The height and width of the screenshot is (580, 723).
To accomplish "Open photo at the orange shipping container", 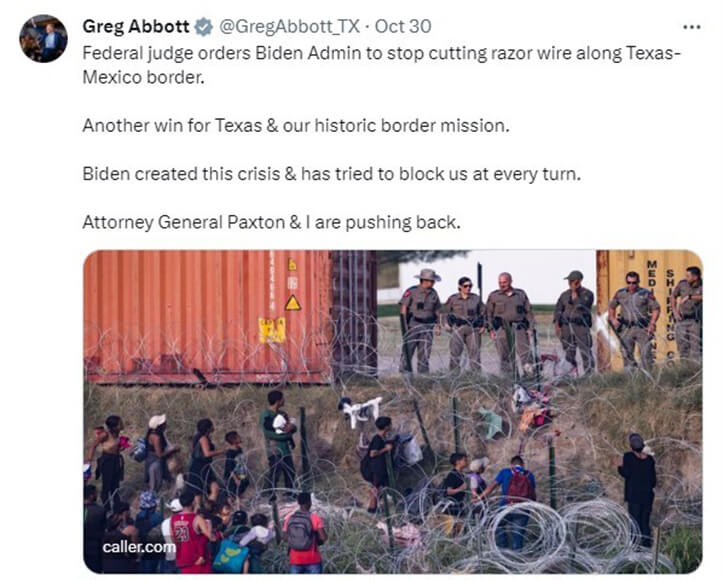I will pyautogui.click(x=207, y=317).
